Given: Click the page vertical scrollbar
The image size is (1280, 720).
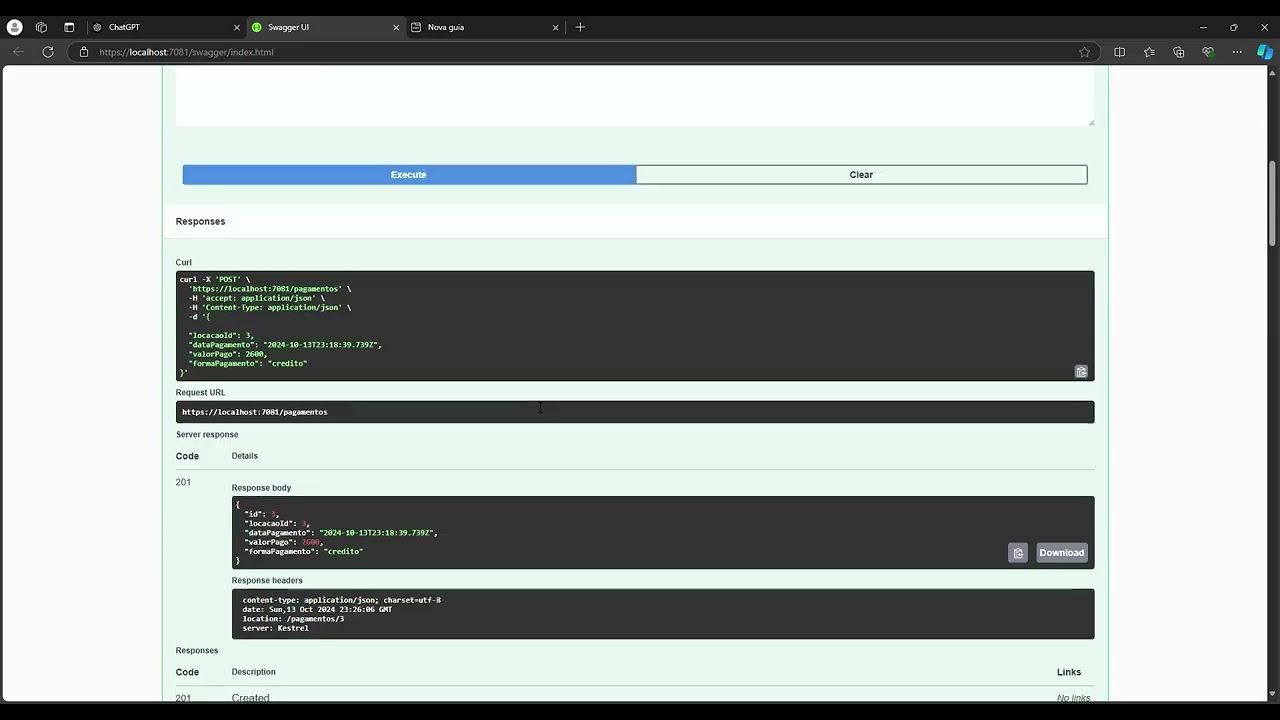Looking at the screenshot, I should (1272, 203).
